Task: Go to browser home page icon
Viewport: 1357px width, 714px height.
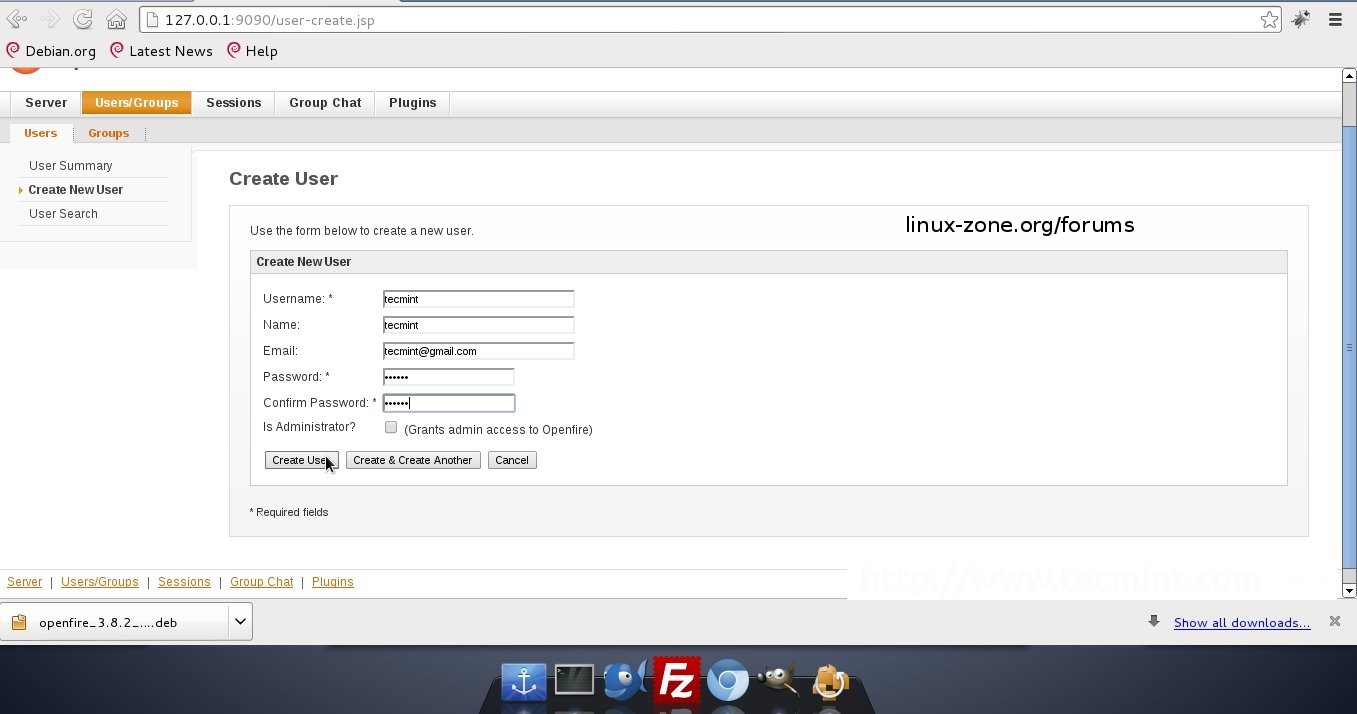Action: [x=116, y=19]
